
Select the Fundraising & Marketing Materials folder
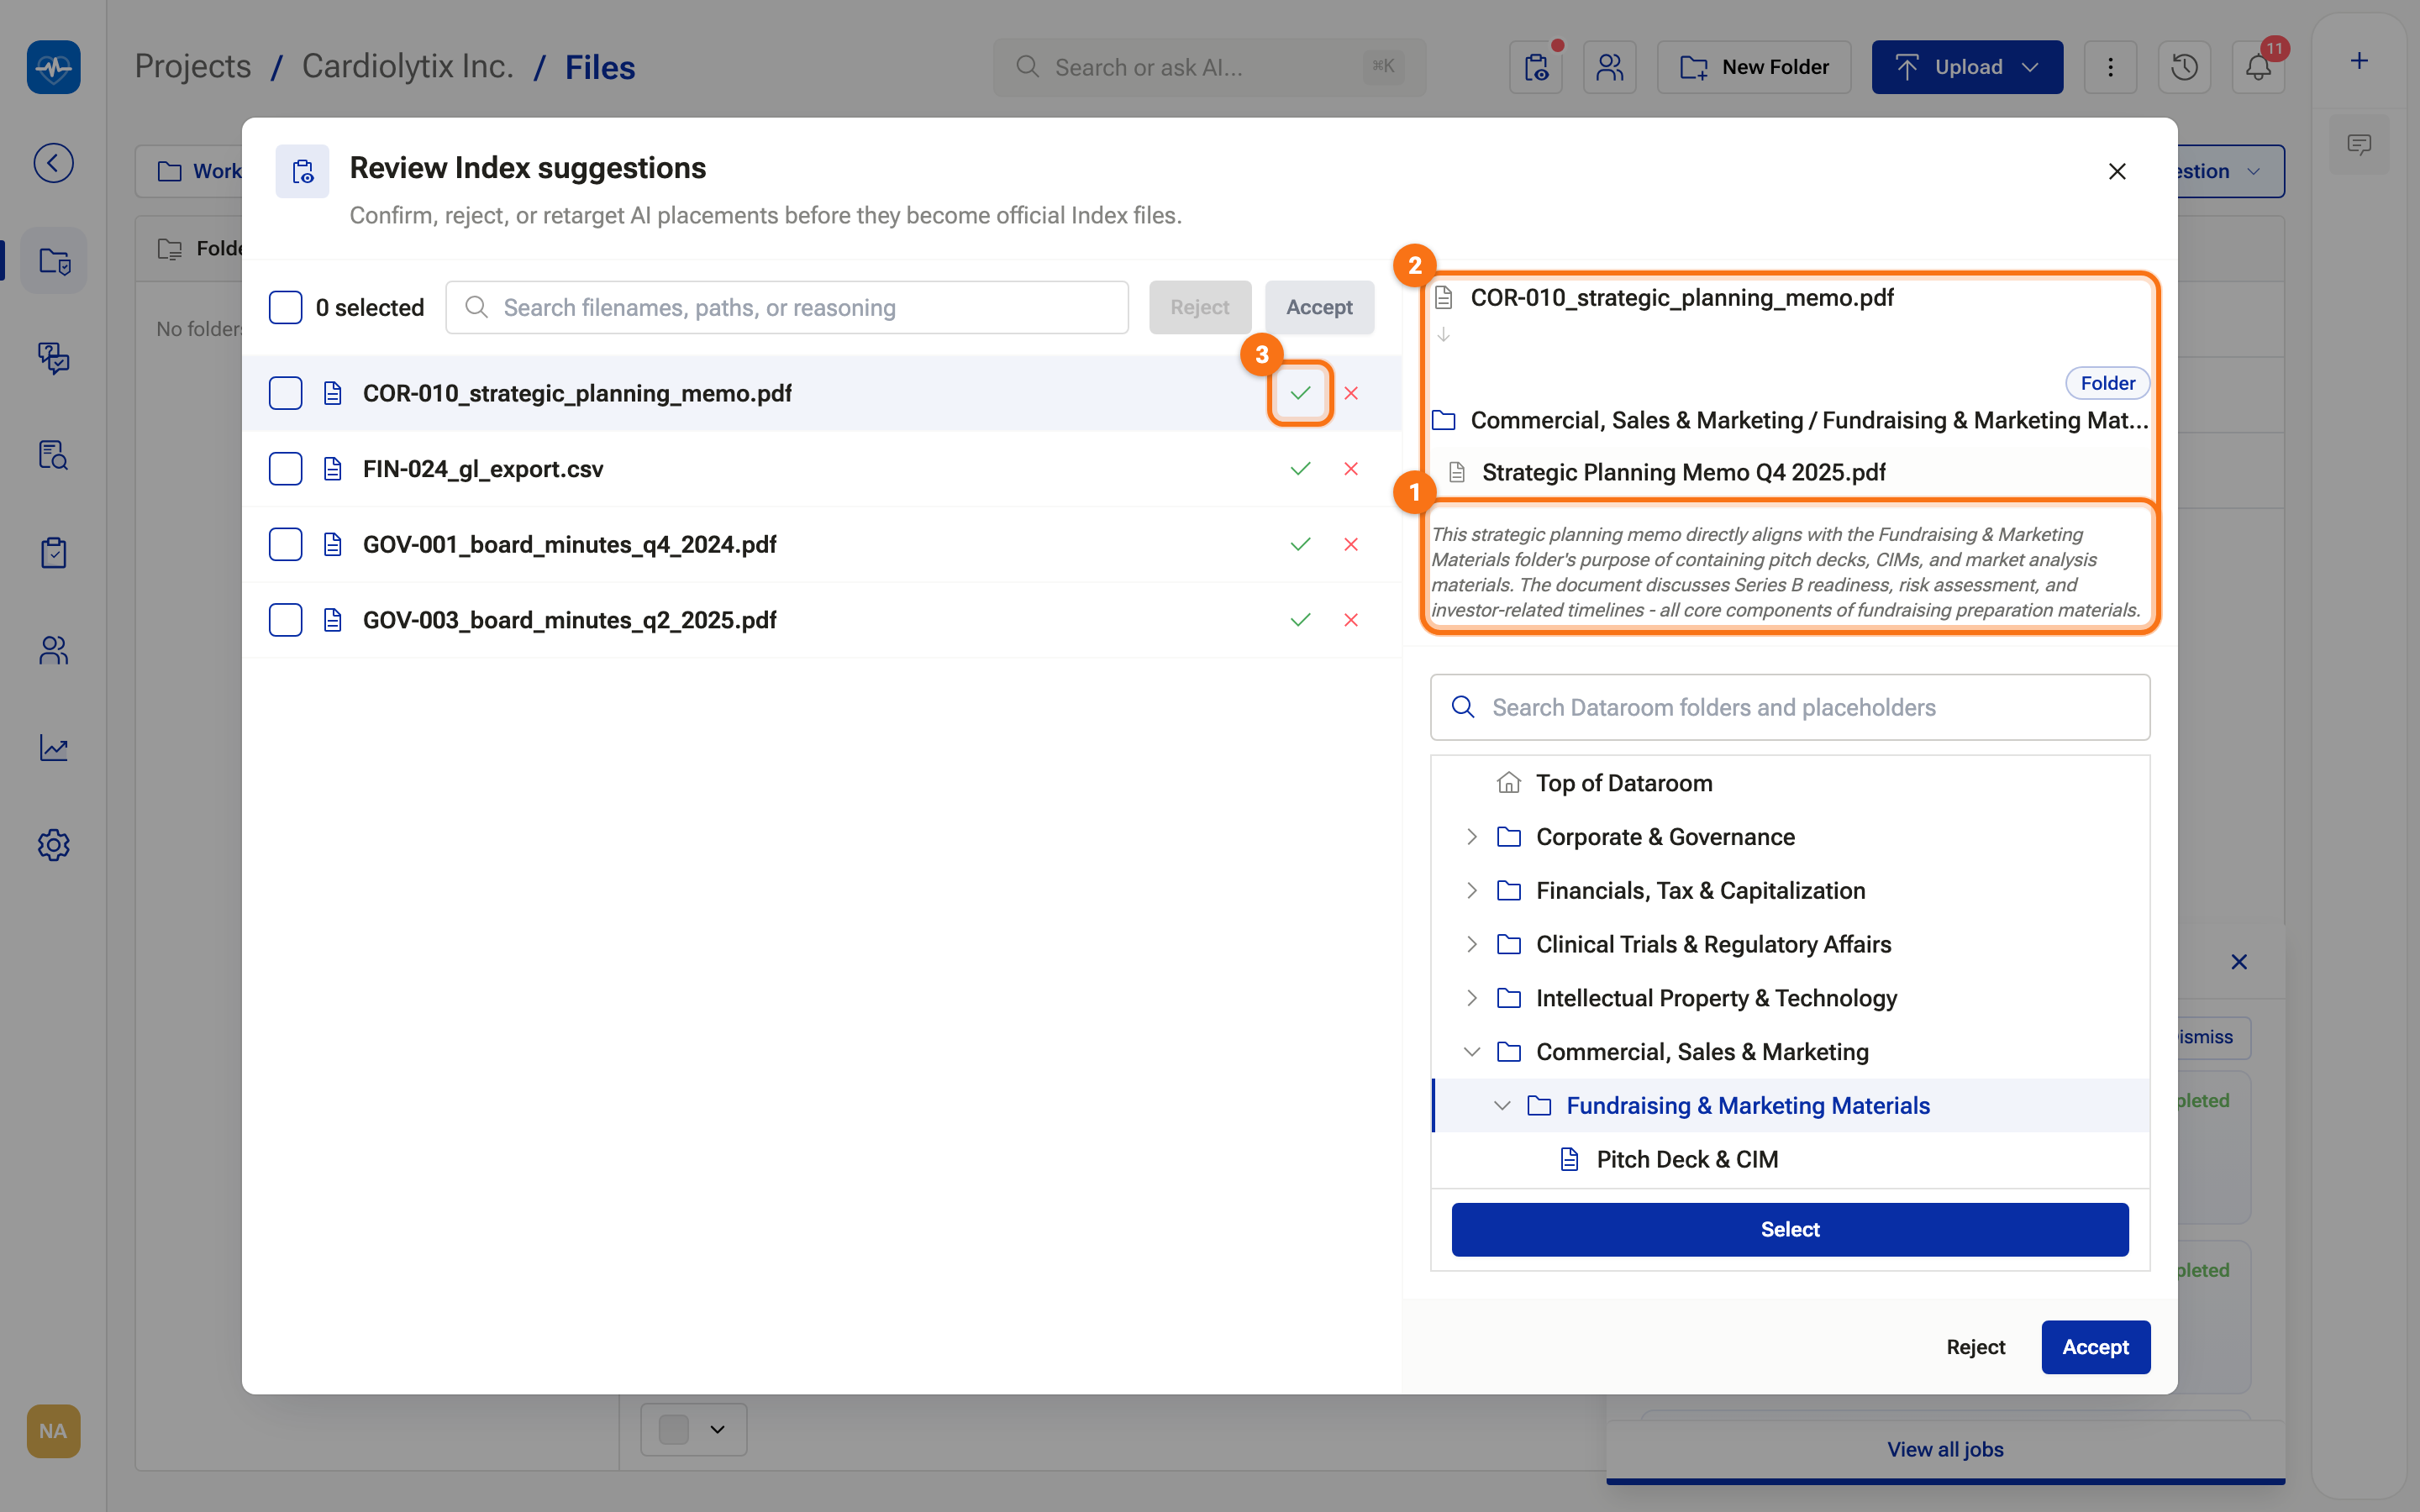1790,1105
